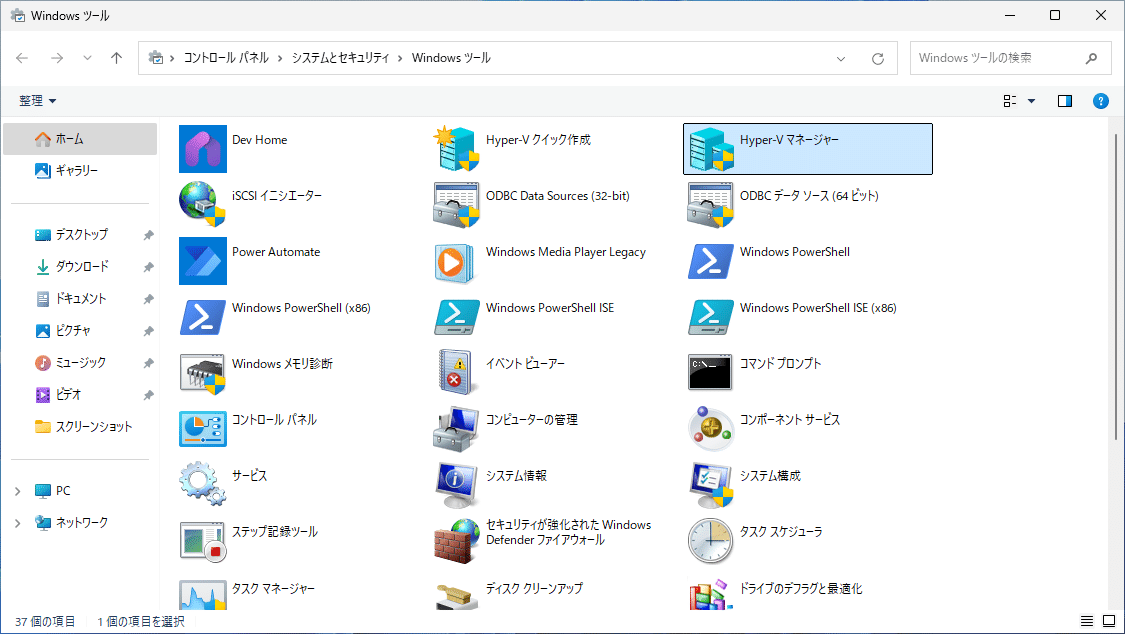Click the ODBC Data Sources (32-bit) icon
This screenshot has height=634, width=1125.
(x=456, y=204)
